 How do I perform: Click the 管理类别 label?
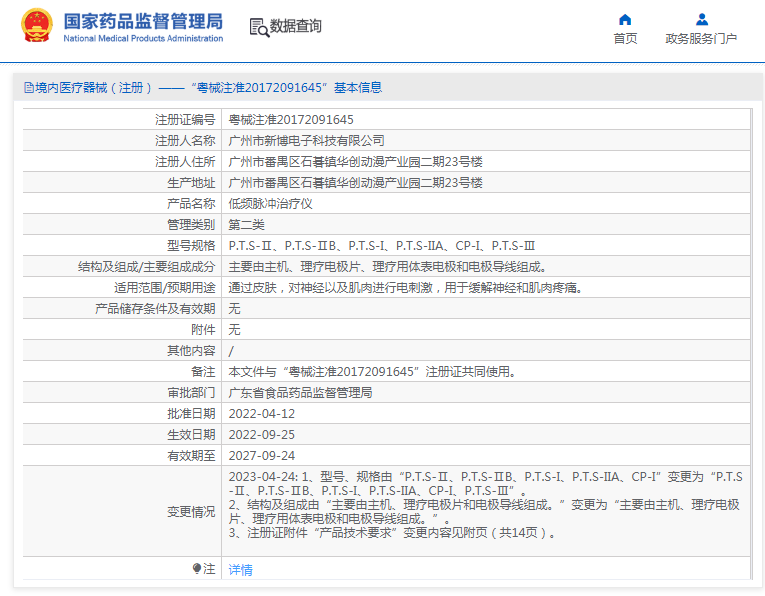pyautogui.click(x=191, y=224)
